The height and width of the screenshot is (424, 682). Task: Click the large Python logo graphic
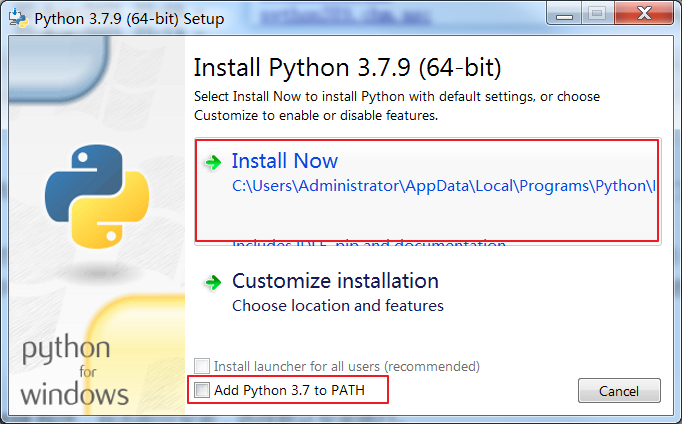point(92,193)
